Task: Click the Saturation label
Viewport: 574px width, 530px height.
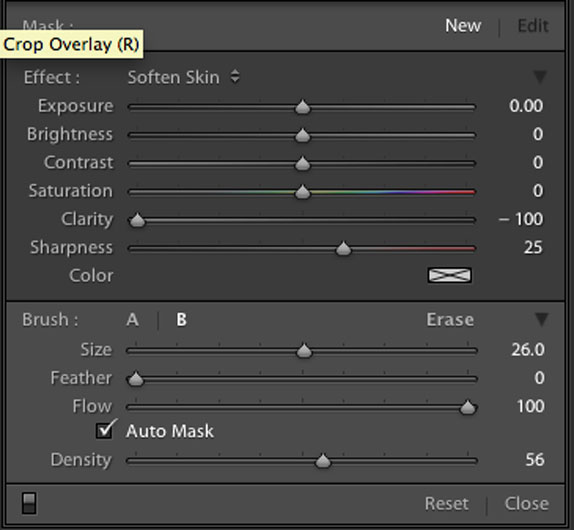Action: point(71,191)
